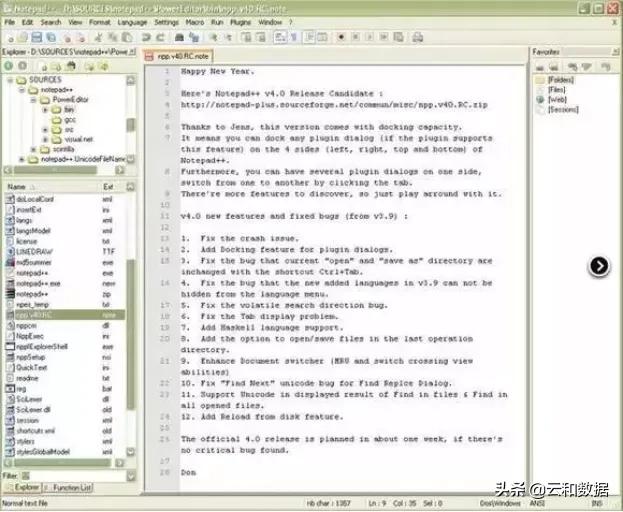Screen dimensions: 623x512
Task: Collapse the notepad++ folder node
Action: 22,90
